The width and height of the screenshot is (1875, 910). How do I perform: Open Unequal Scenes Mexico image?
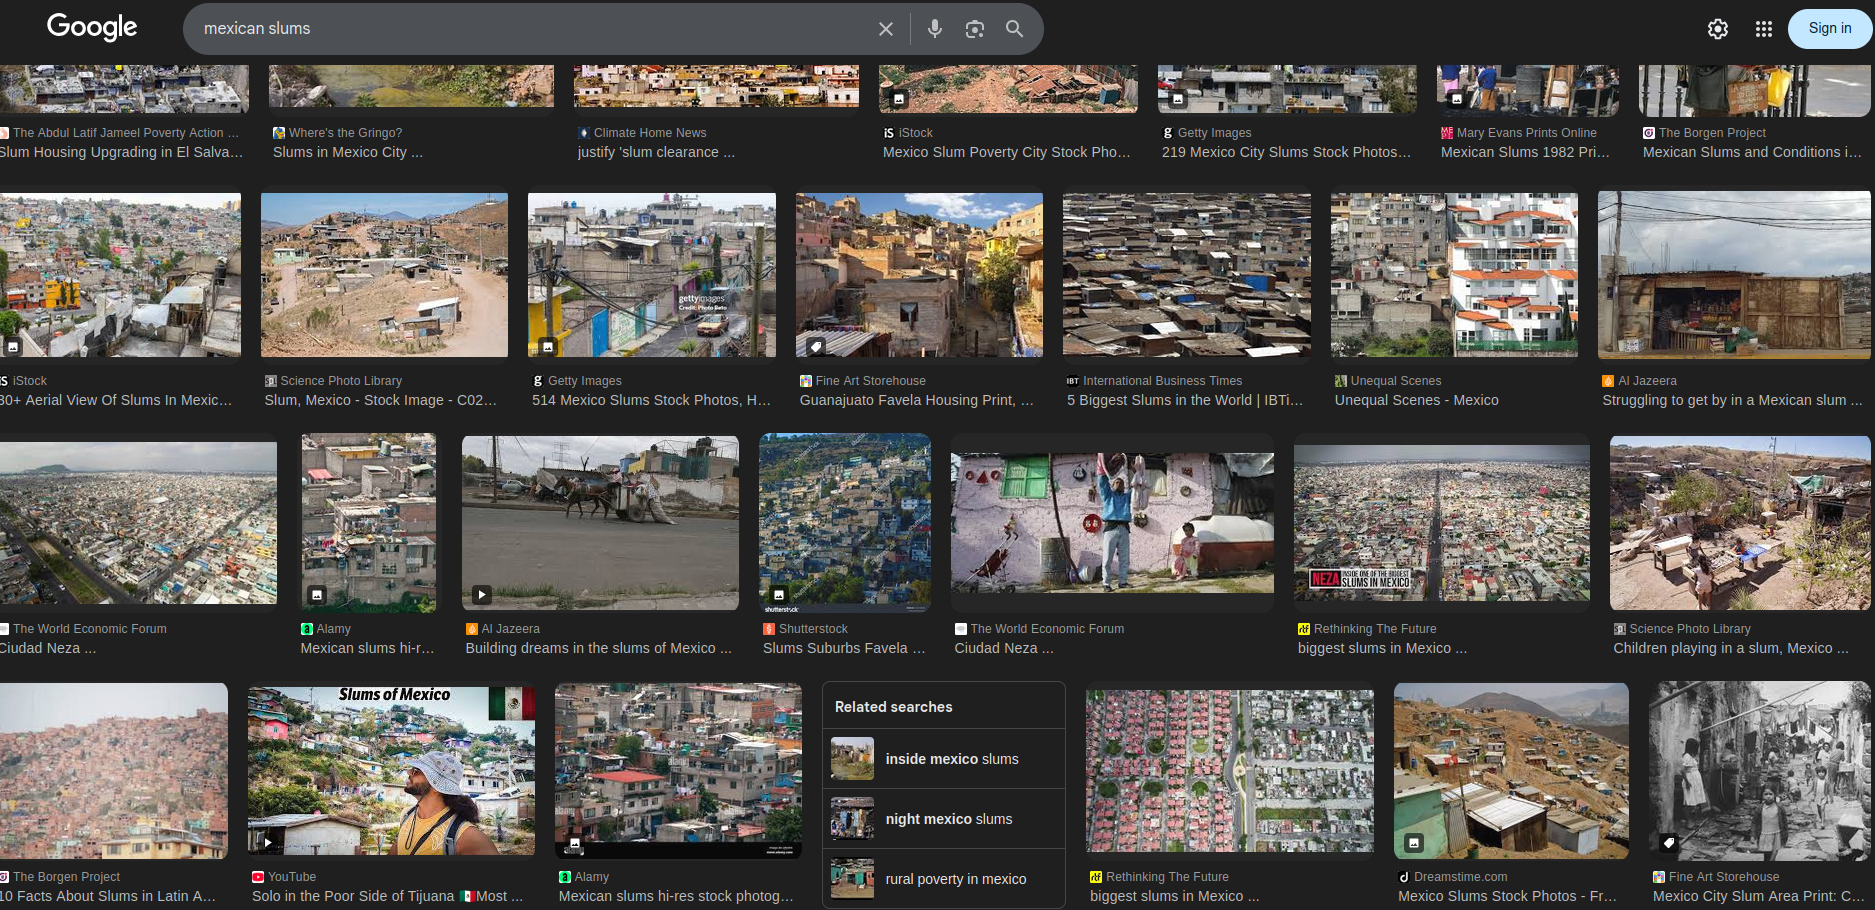1454,275
